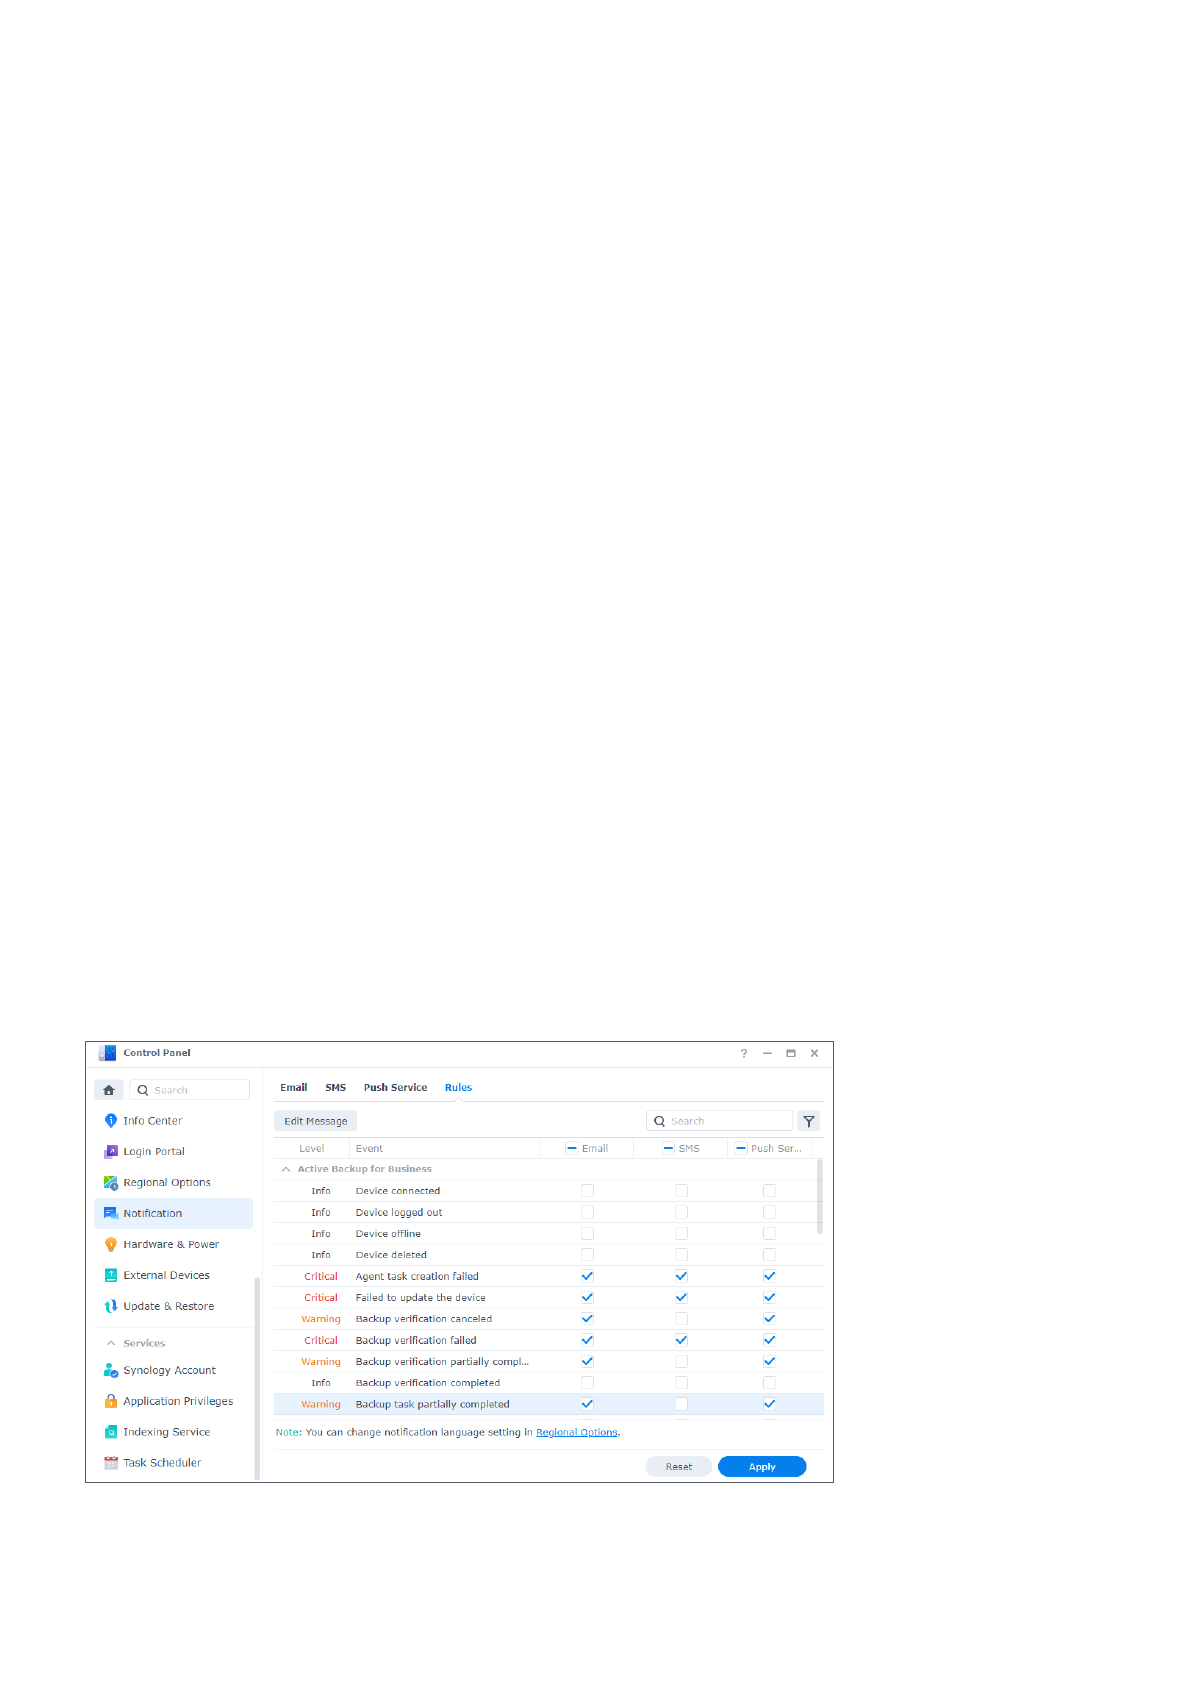Image resolution: width=1191 pixels, height=1684 pixels.
Task: Toggle the Email column header checkbox
Action: point(572,1148)
